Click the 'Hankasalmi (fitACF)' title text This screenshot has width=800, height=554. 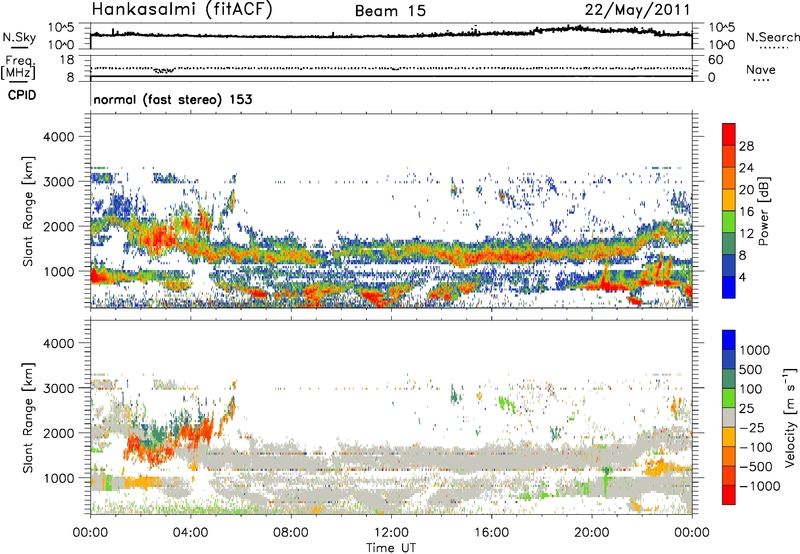(182, 10)
